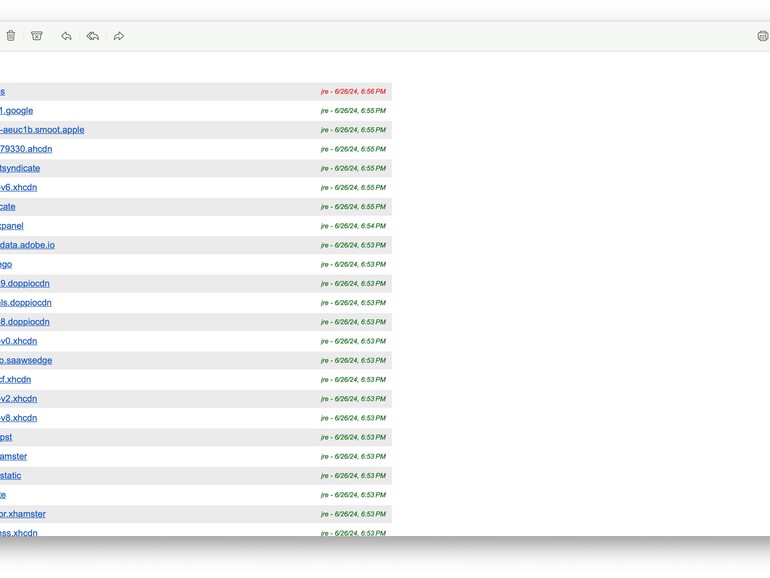Open the 1.google link

point(16,111)
